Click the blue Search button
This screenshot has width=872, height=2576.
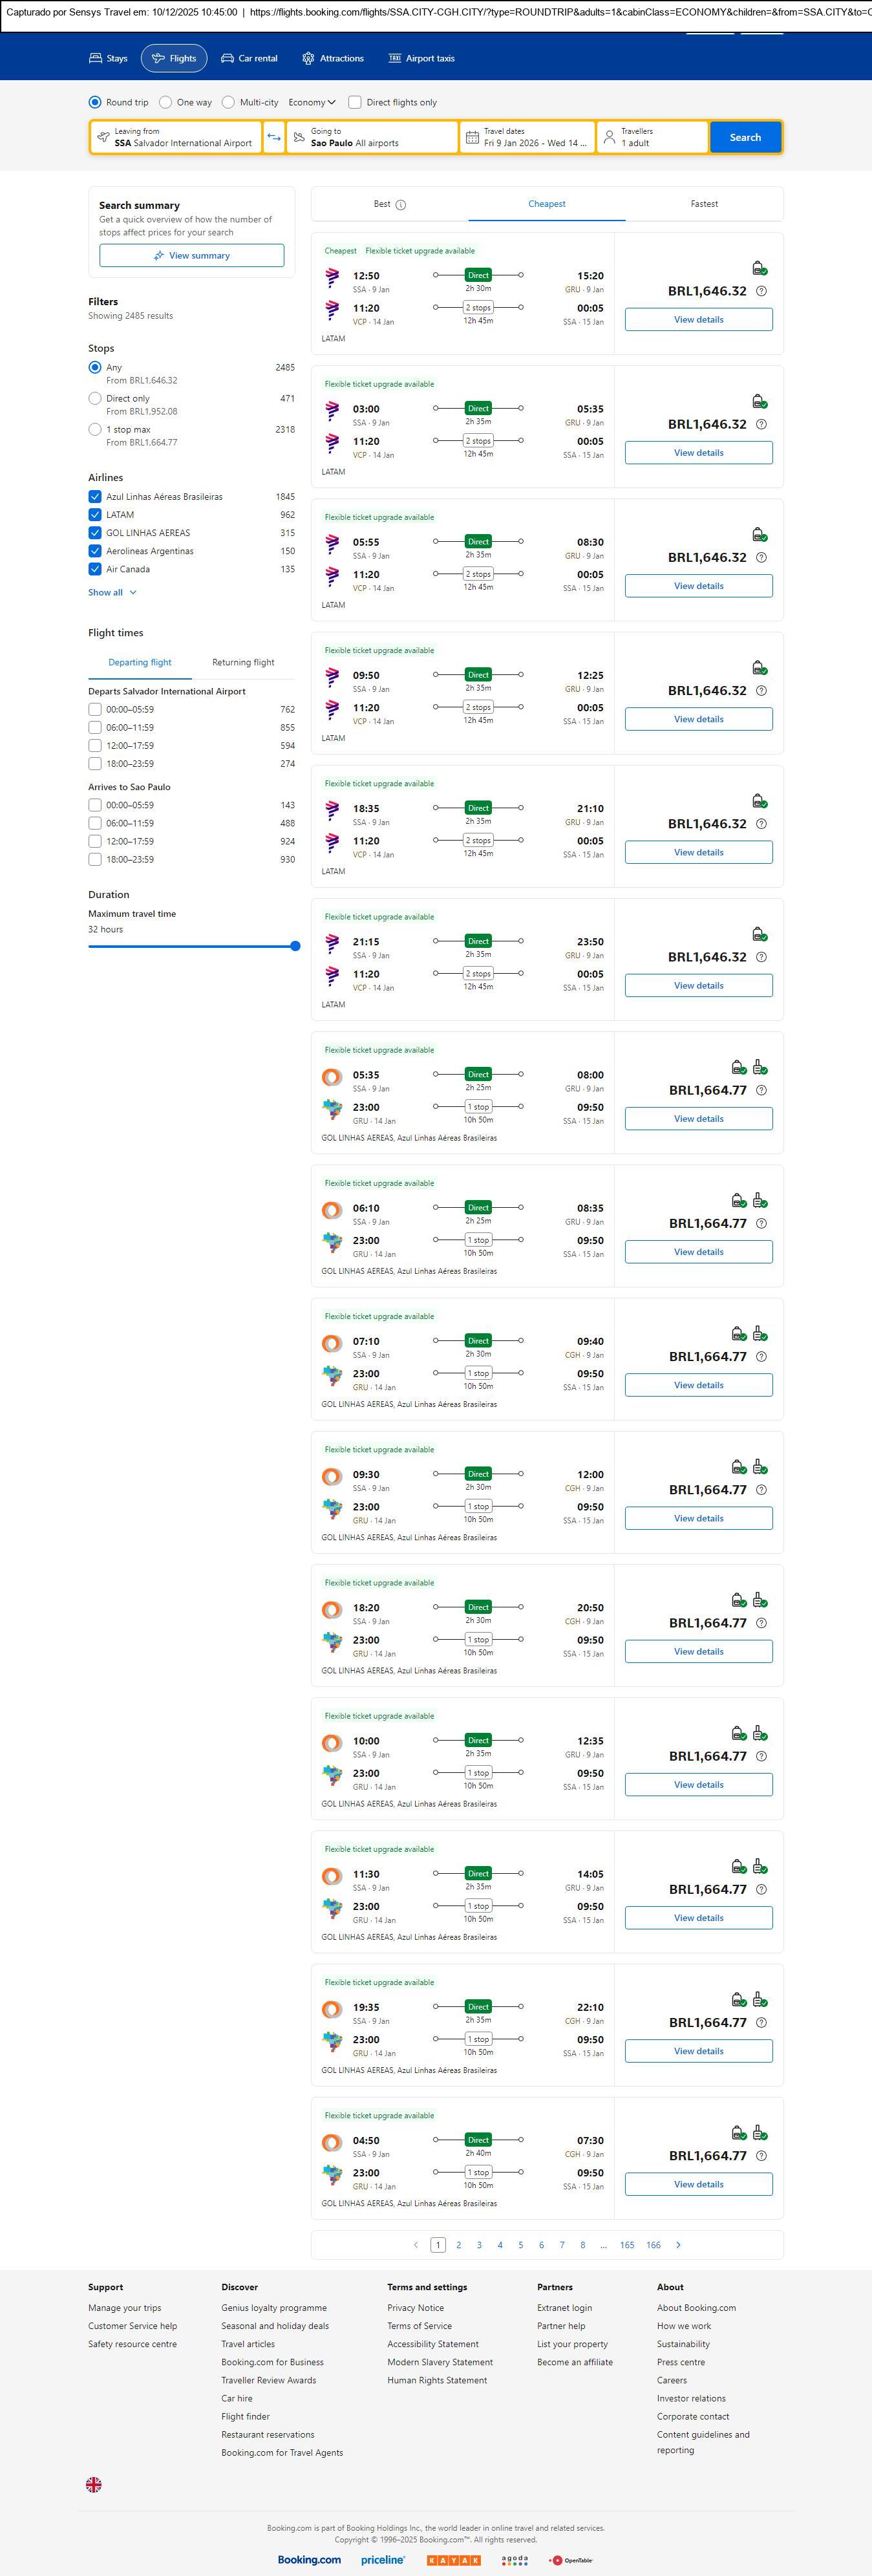point(745,137)
